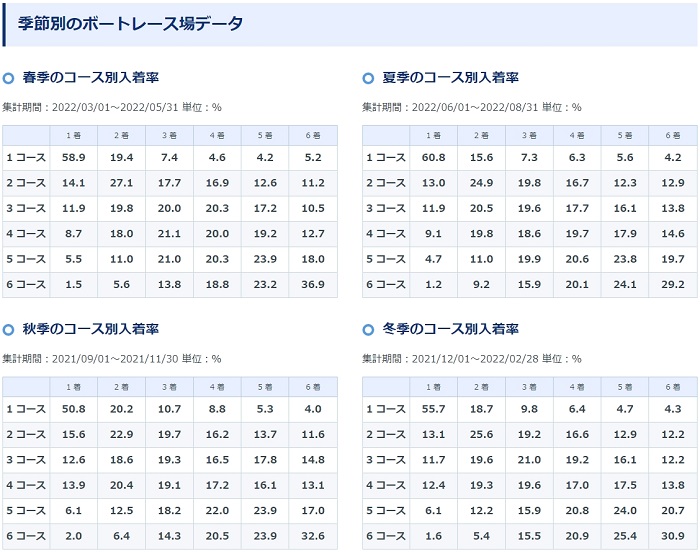Click the 36.9 value in spring table
700x552 pixels.
tap(313, 283)
